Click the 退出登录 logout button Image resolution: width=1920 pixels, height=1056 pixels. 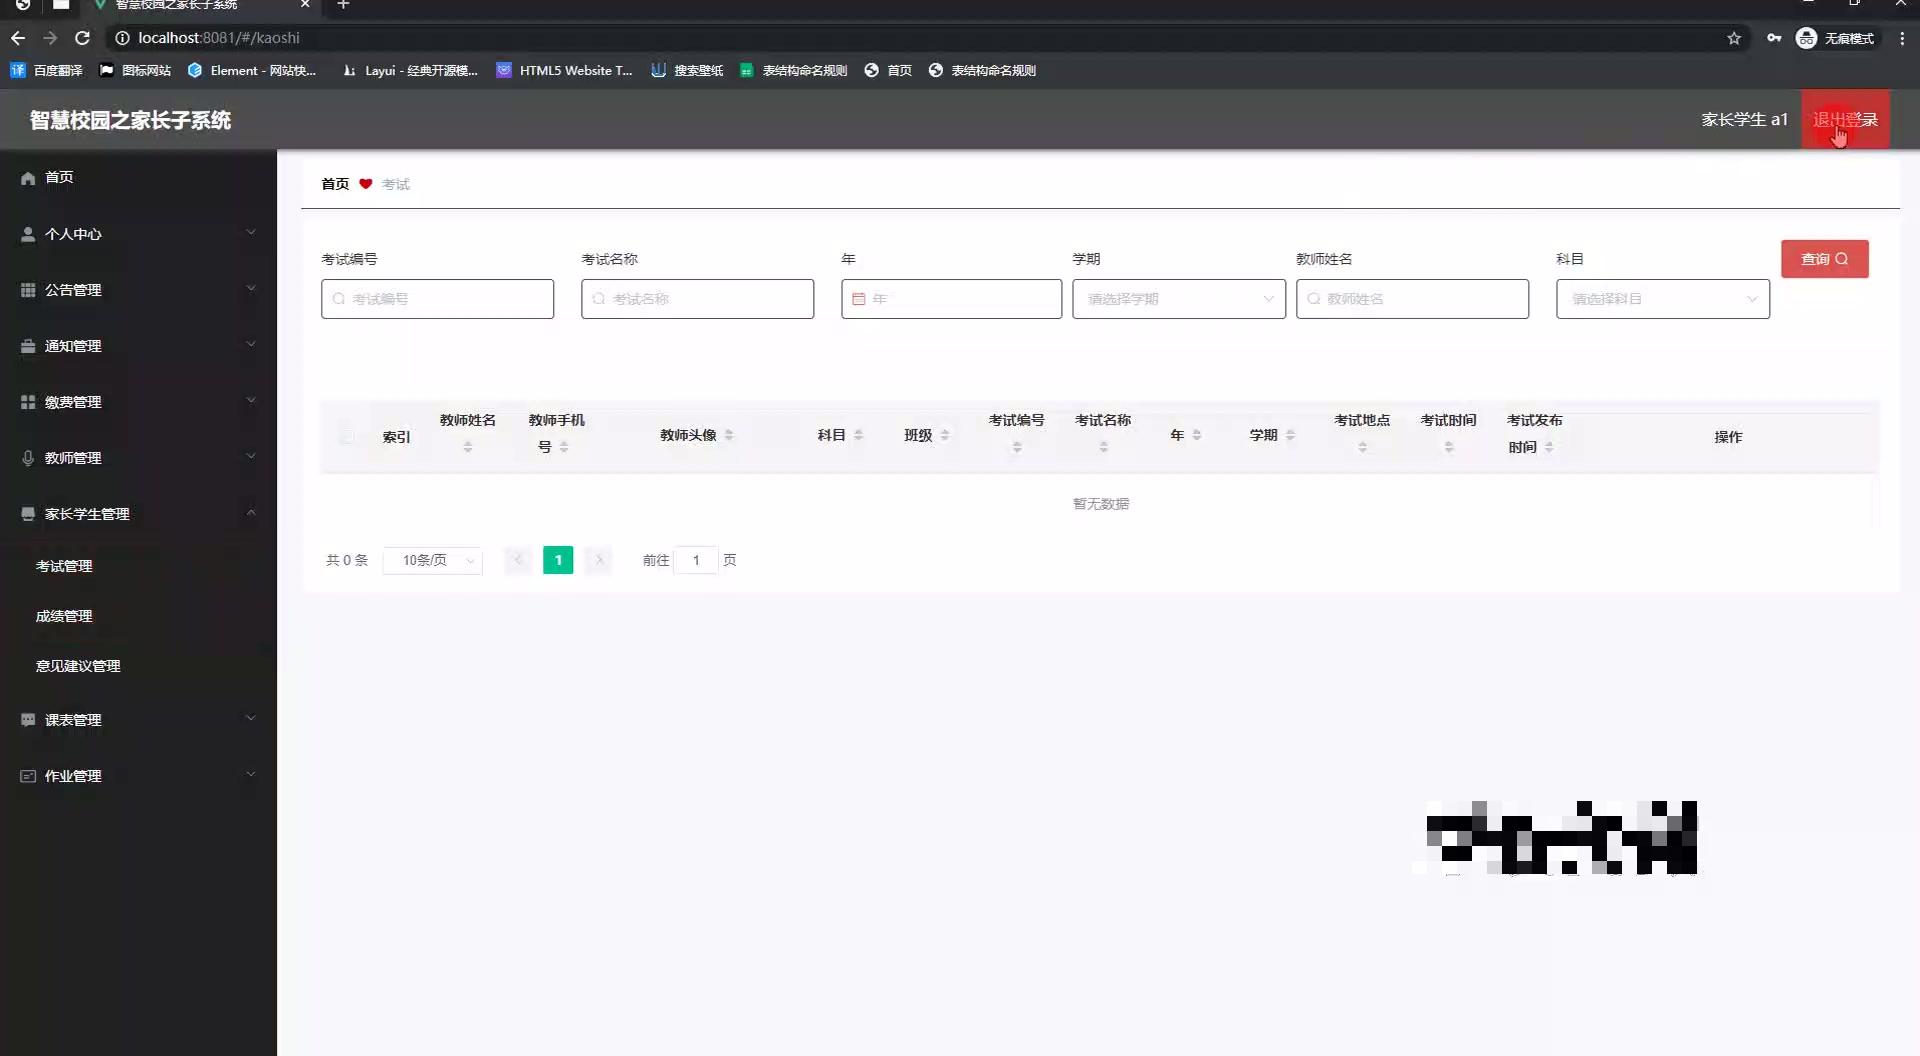tap(1845, 119)
